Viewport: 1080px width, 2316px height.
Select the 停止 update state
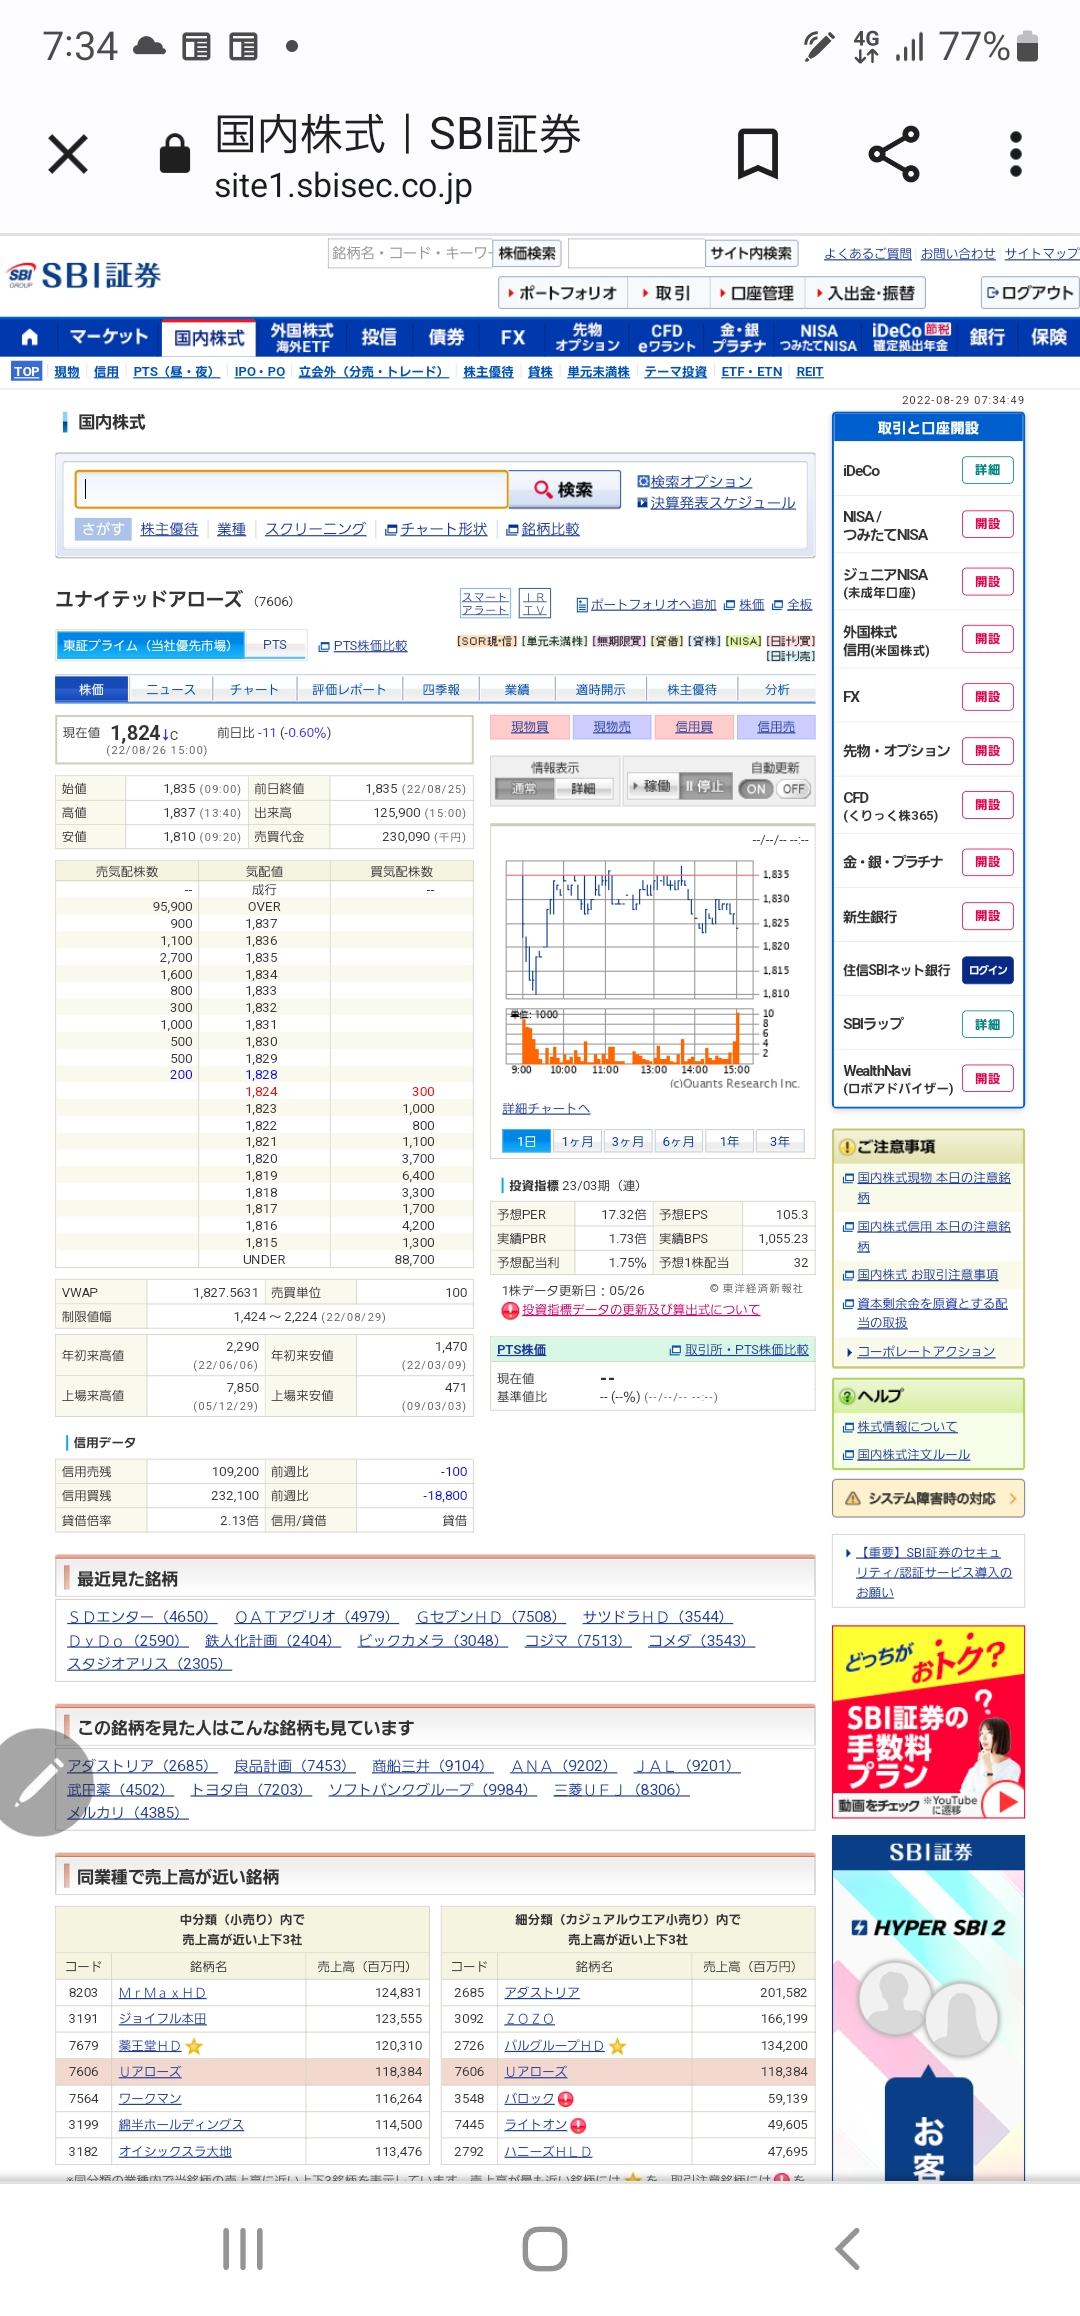[704, 786]
